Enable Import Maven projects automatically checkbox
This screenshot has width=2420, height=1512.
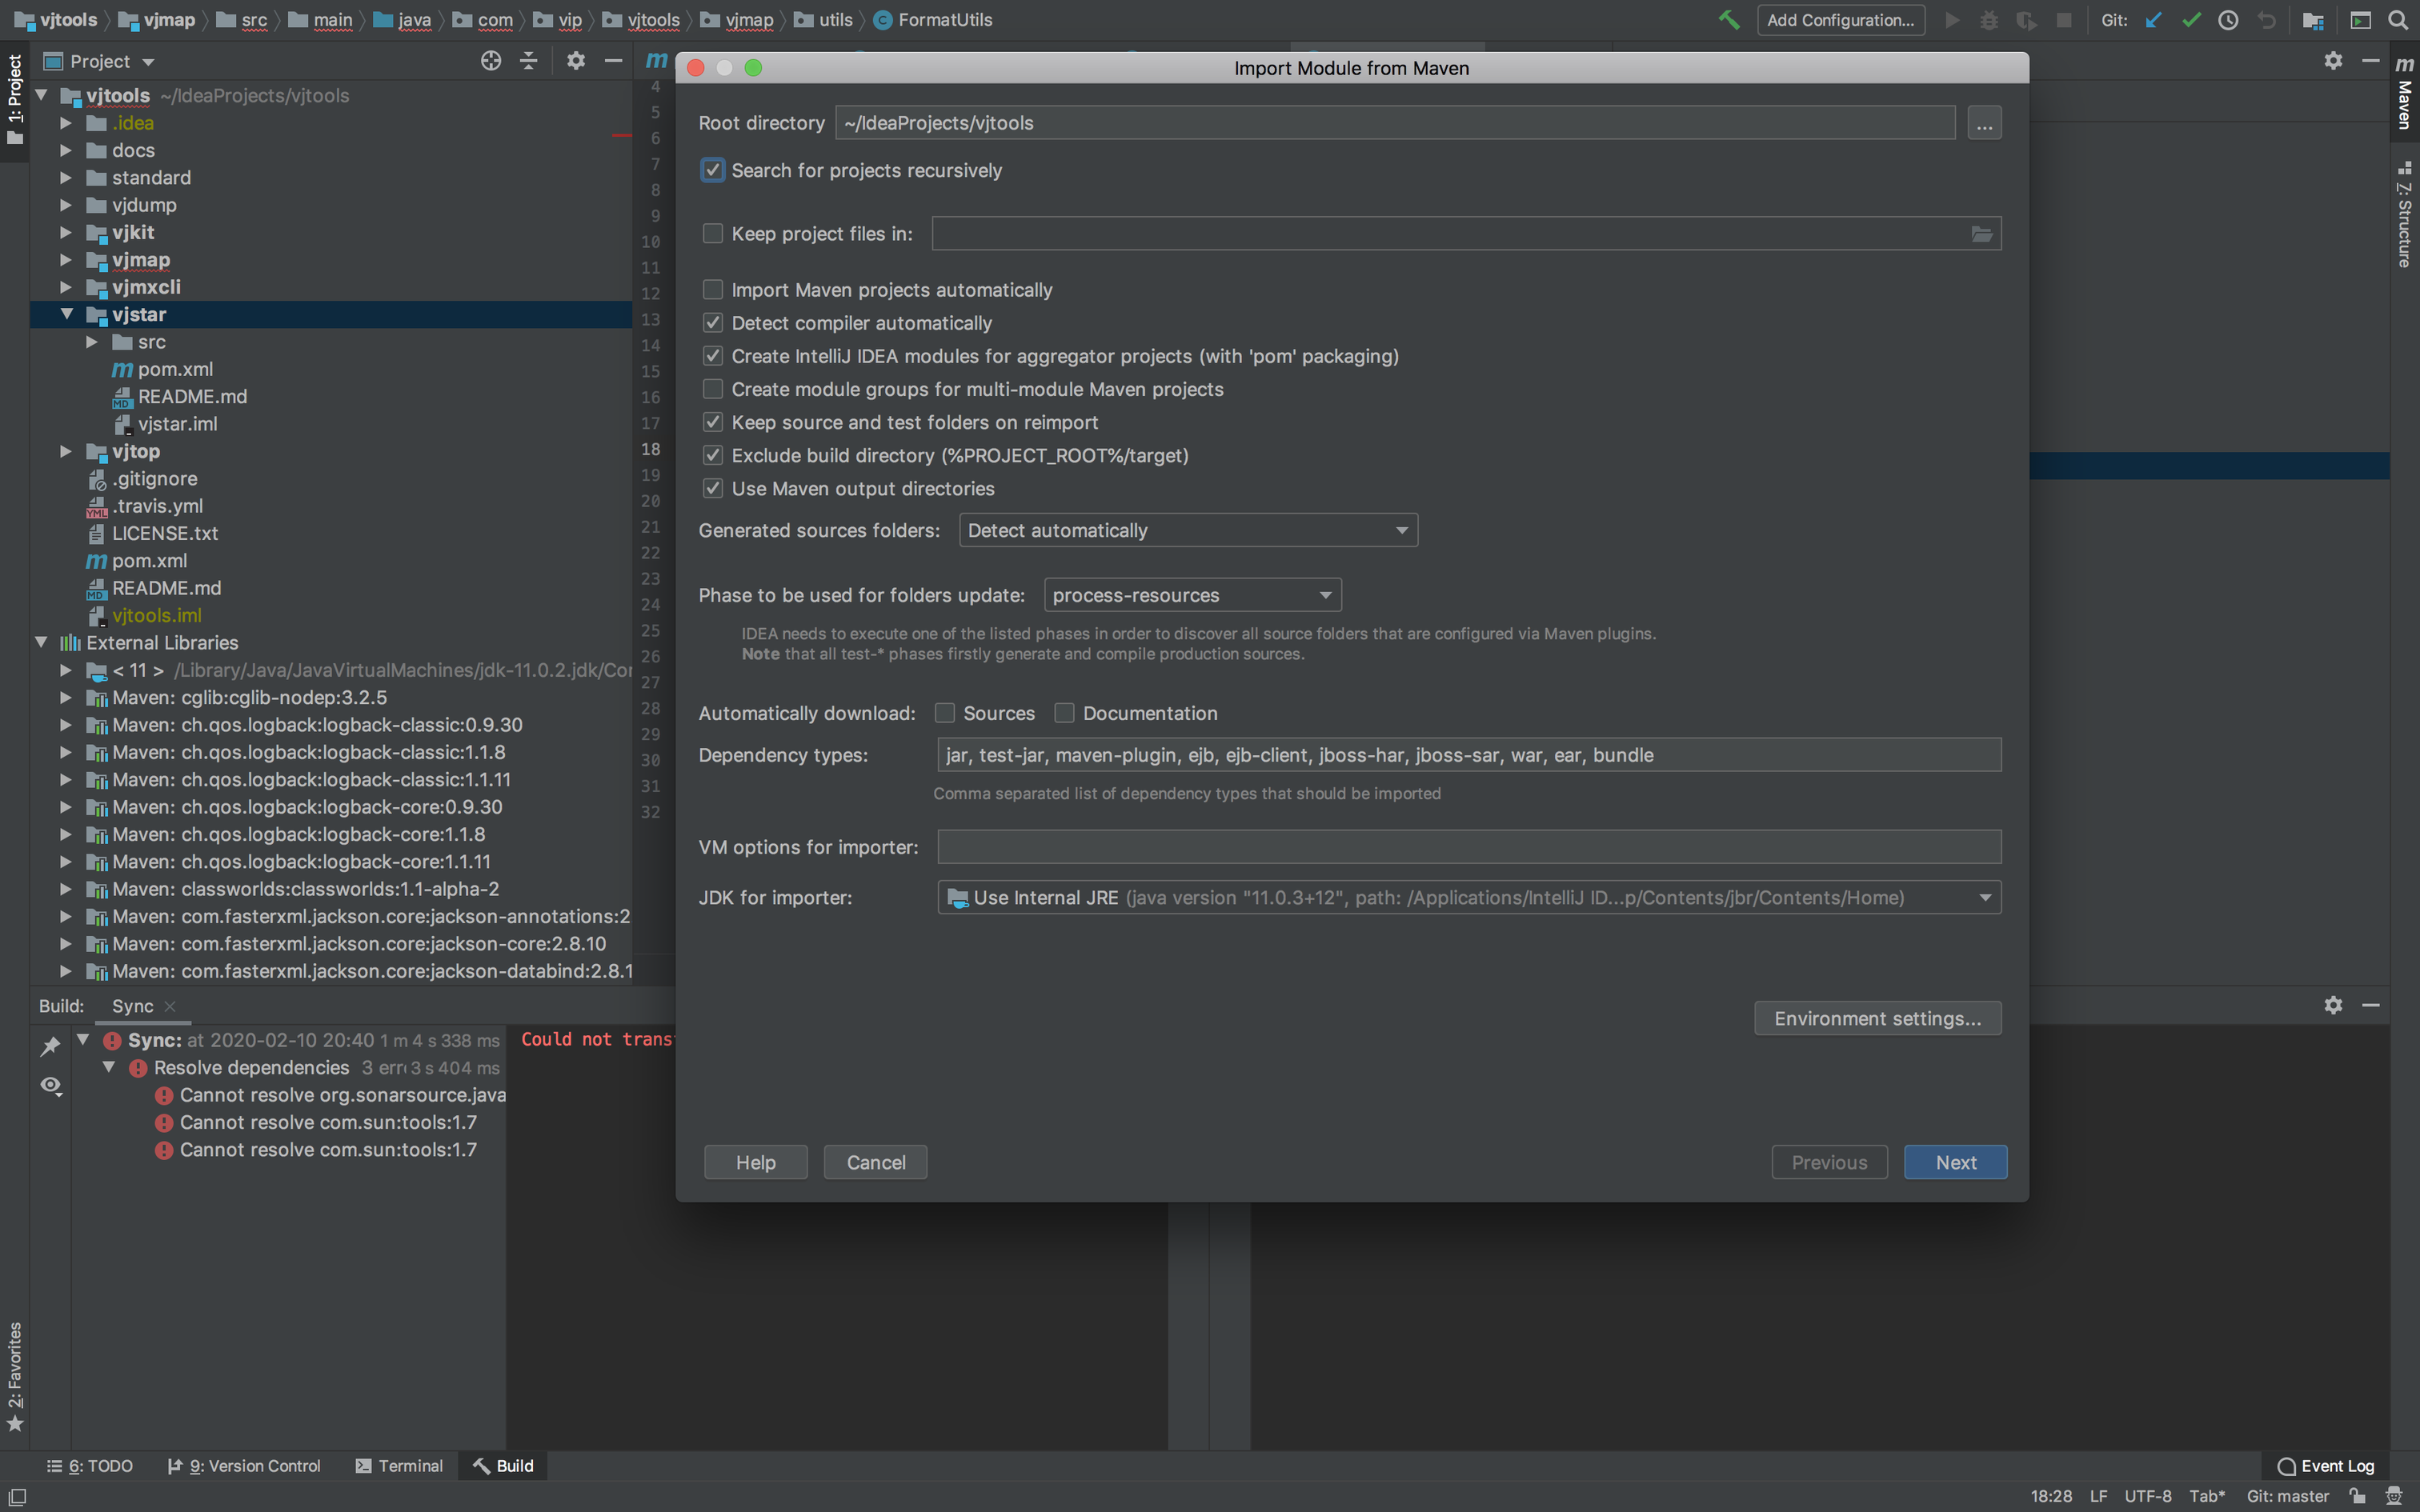(713, 290)
